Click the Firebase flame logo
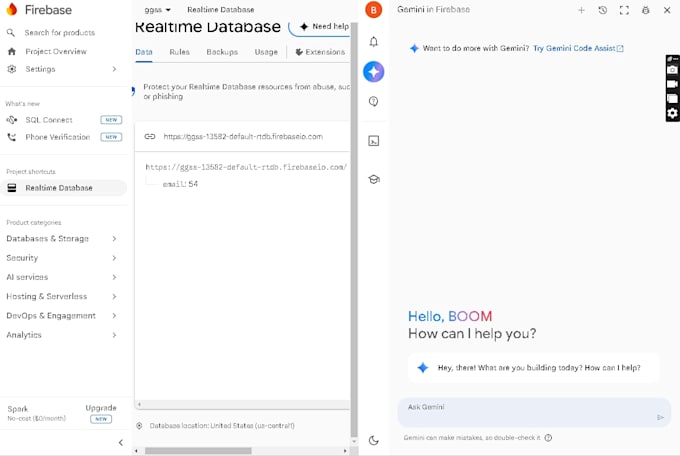 [12, 9]
